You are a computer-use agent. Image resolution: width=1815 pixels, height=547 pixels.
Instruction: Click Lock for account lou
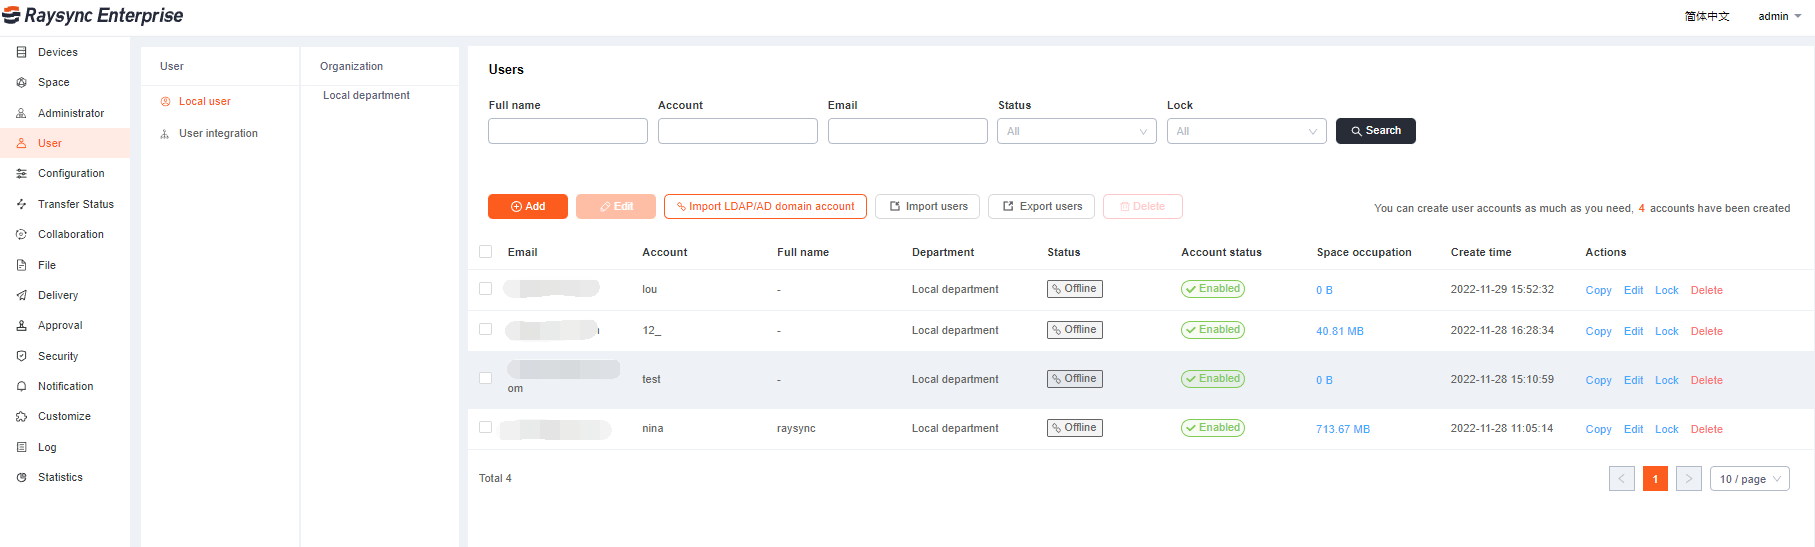coord(1667,290)
